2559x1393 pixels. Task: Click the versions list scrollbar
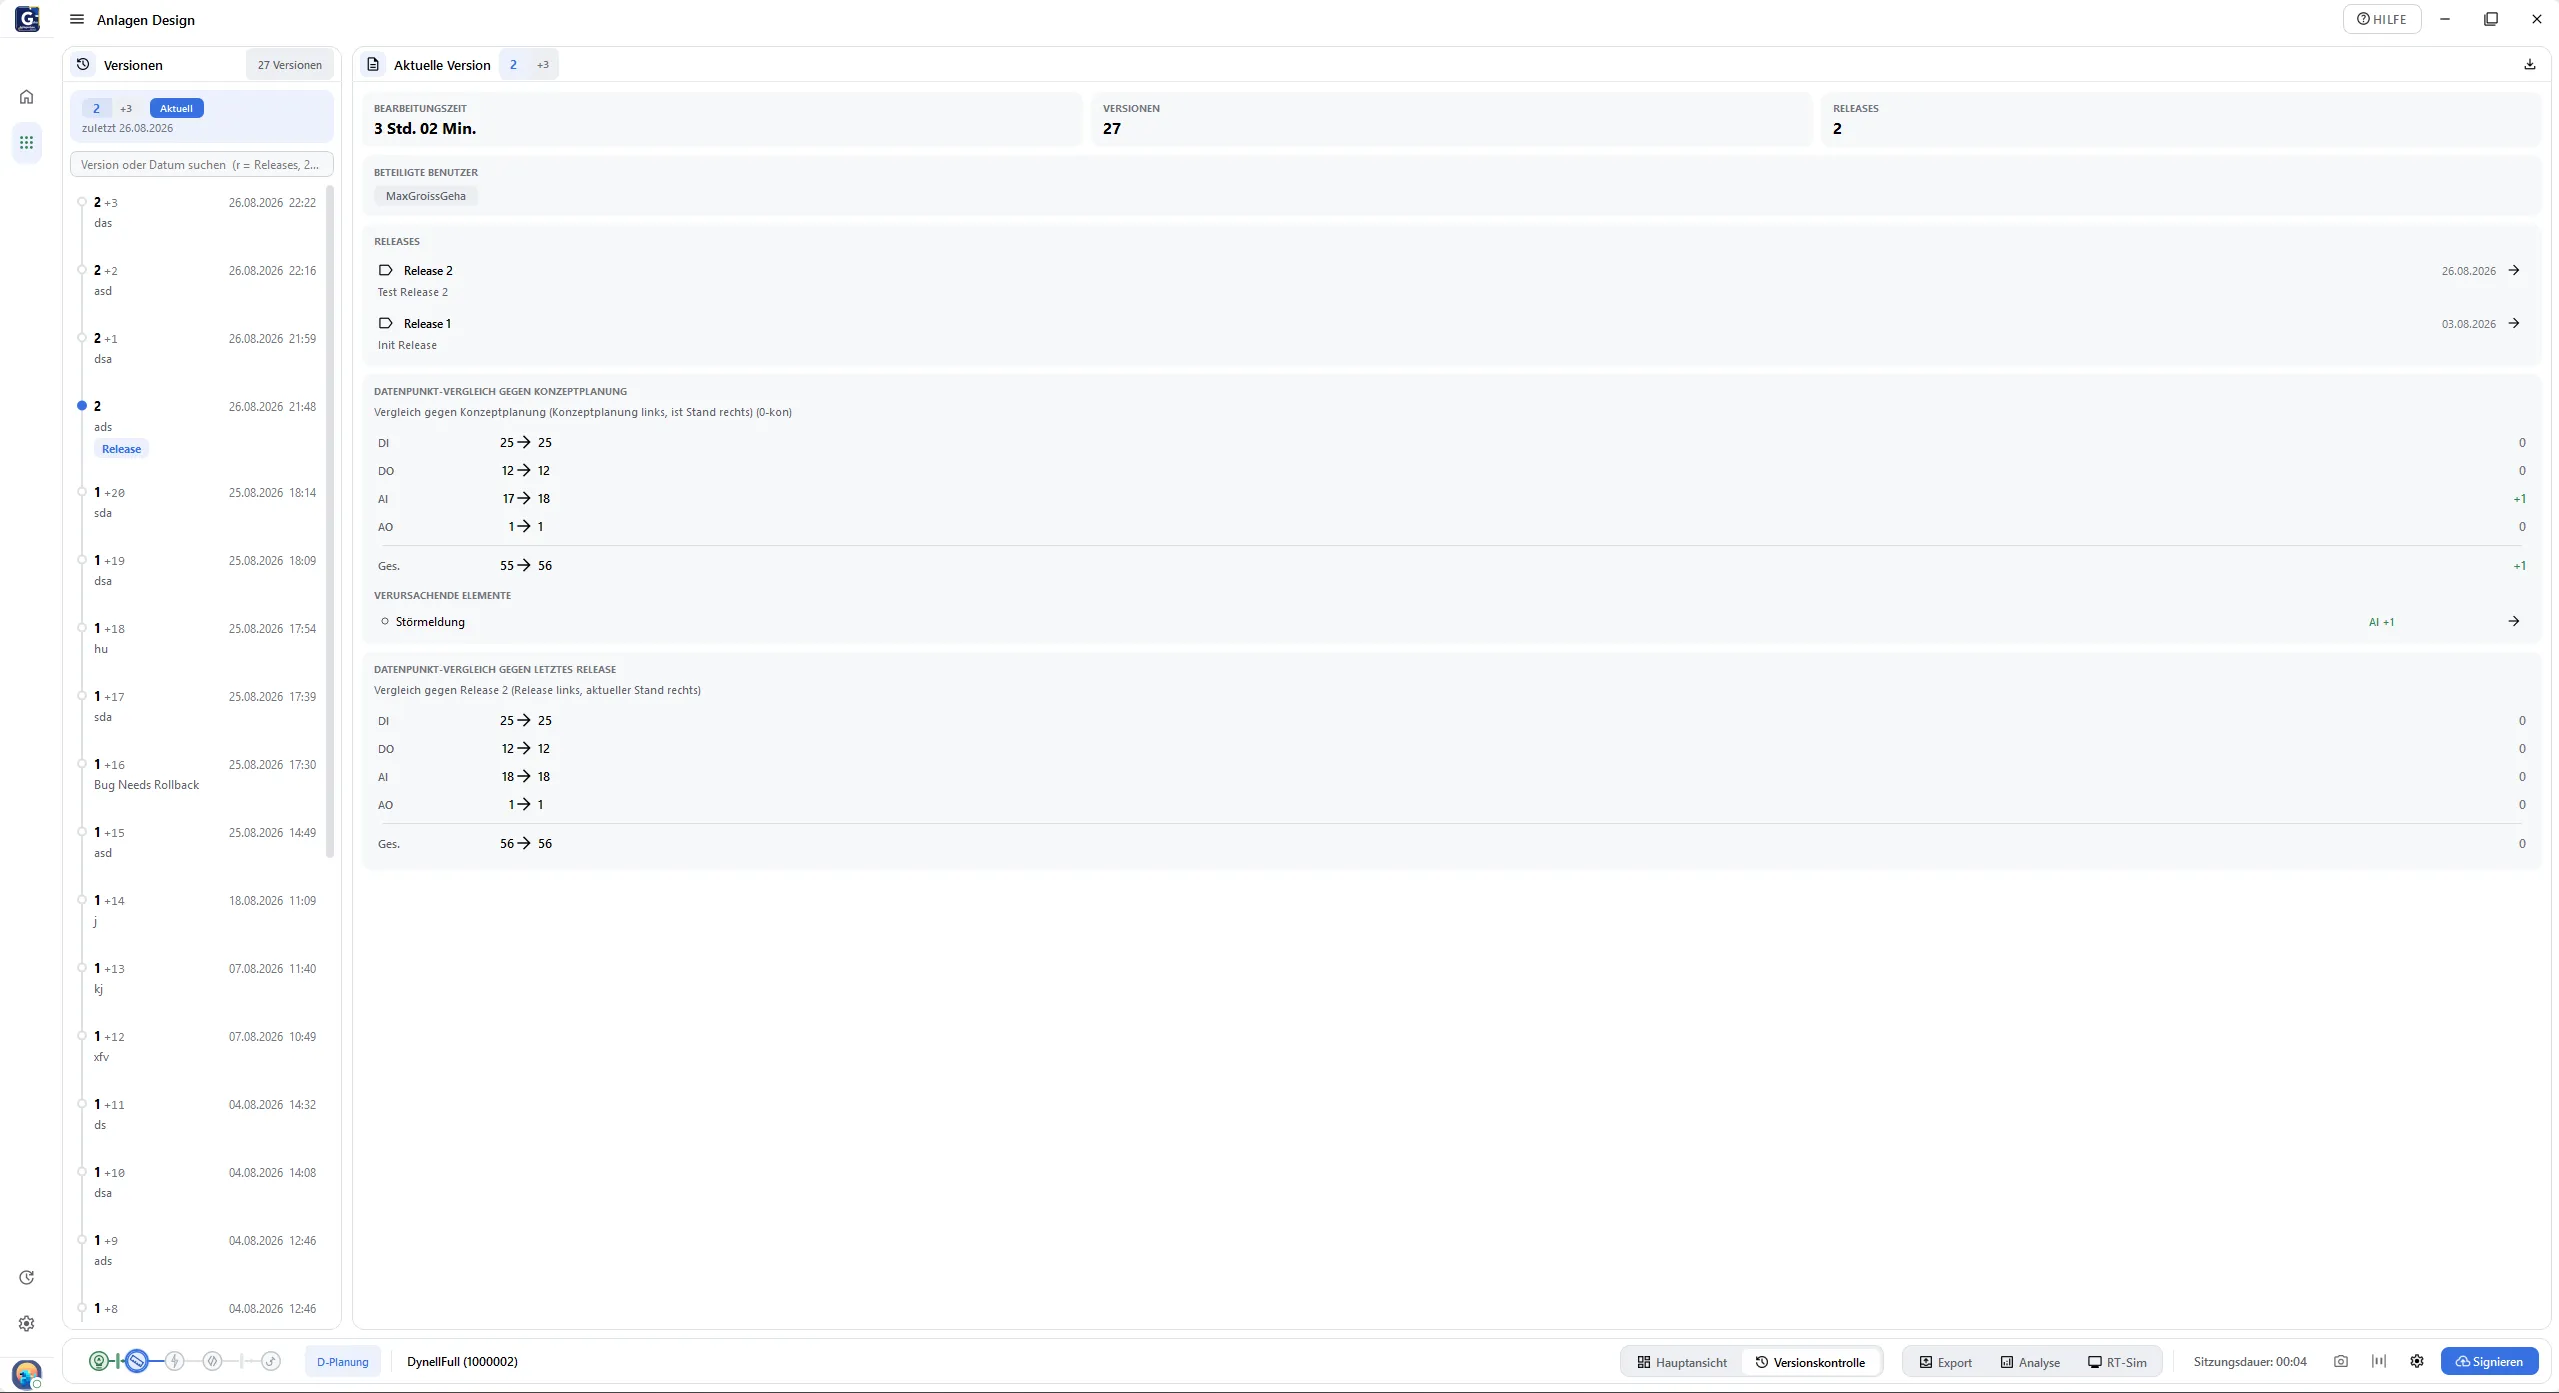coord(330,522)
